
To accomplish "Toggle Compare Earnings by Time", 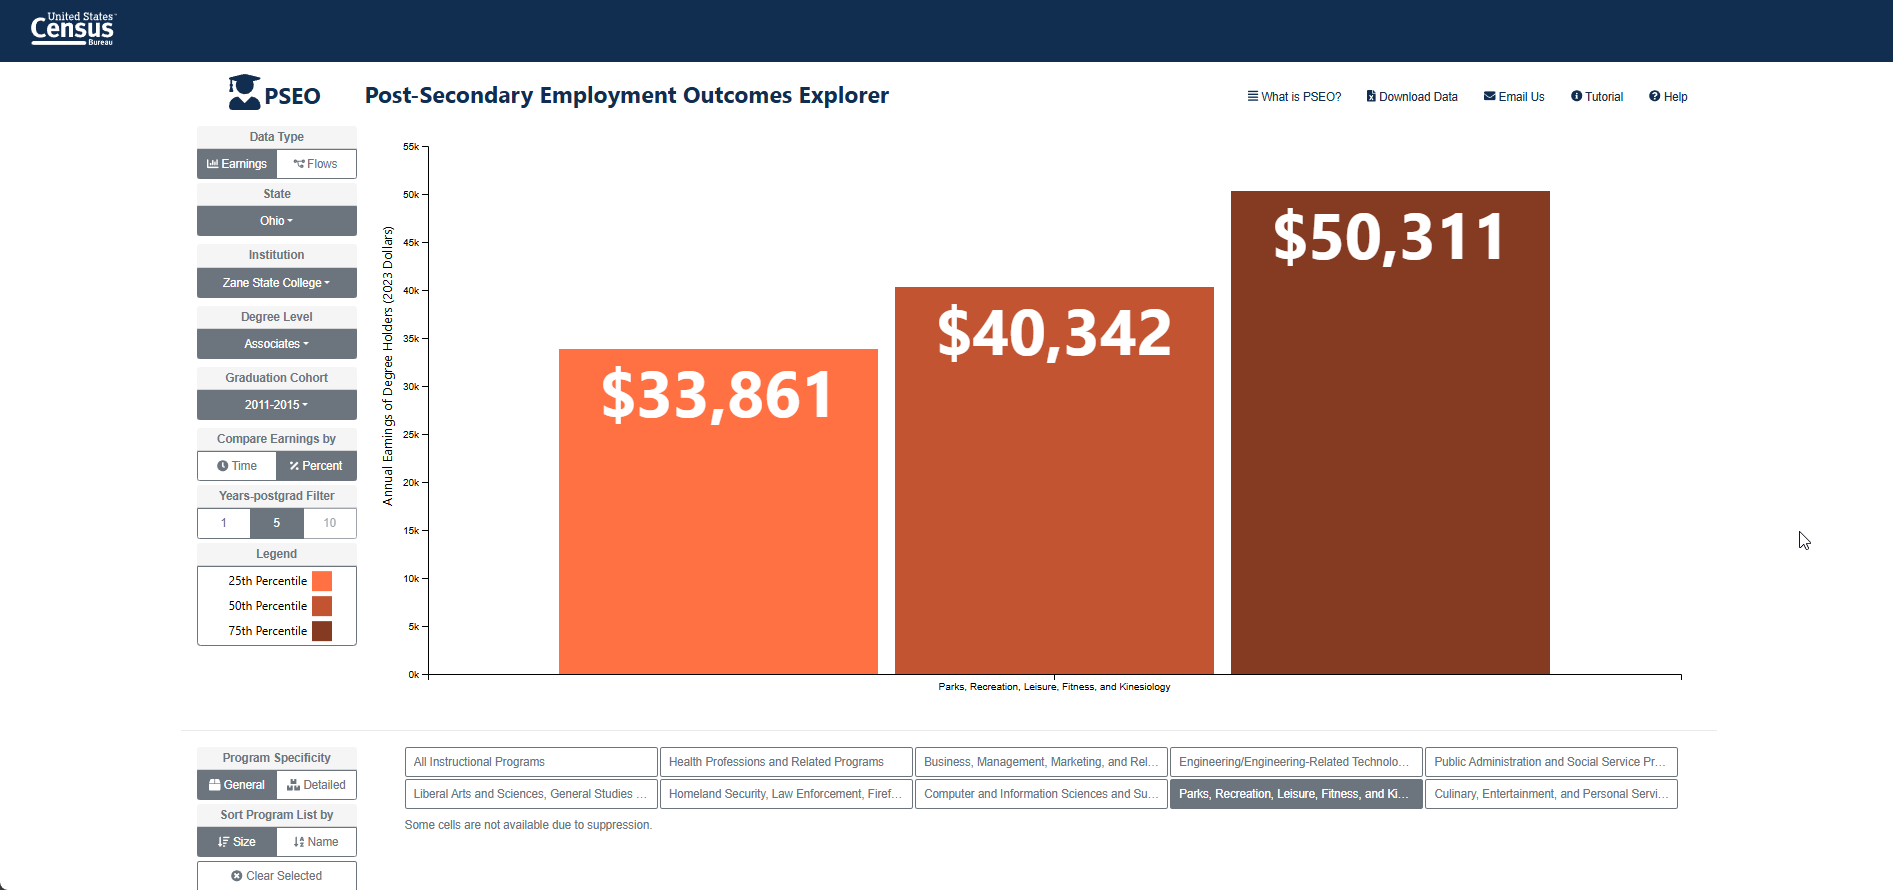I will click(x=237, y=466).
